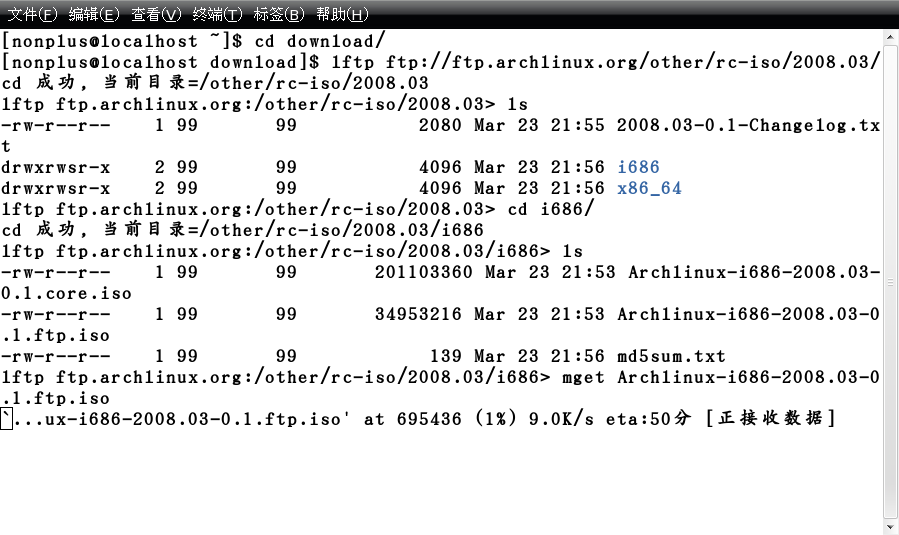Image resolution: width=899 pixels, height=535 pixels.
Task: Click the file size 34953216
Action: point(418,314)
